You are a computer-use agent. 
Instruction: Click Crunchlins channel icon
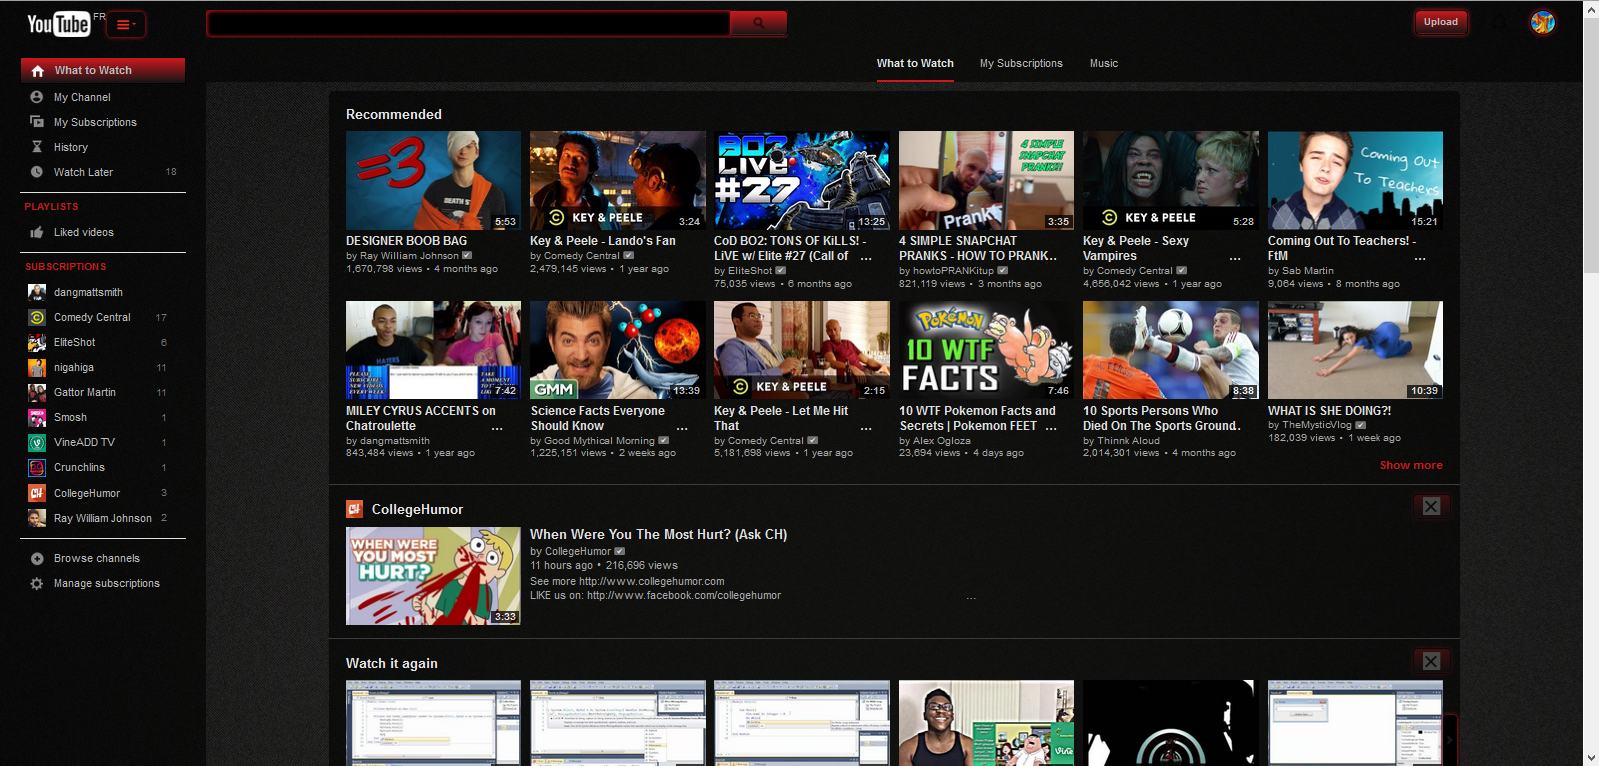tap(37, 467)
